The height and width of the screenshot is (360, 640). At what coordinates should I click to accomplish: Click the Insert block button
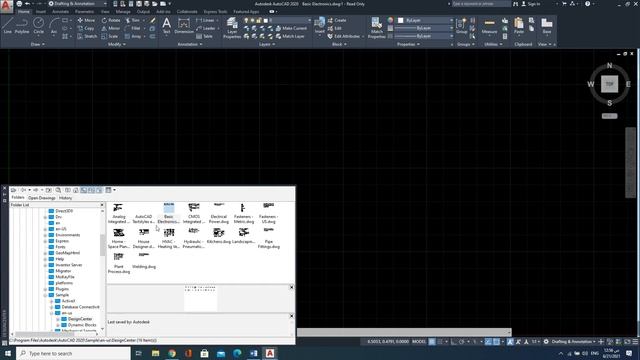click(x=320, y=26)
